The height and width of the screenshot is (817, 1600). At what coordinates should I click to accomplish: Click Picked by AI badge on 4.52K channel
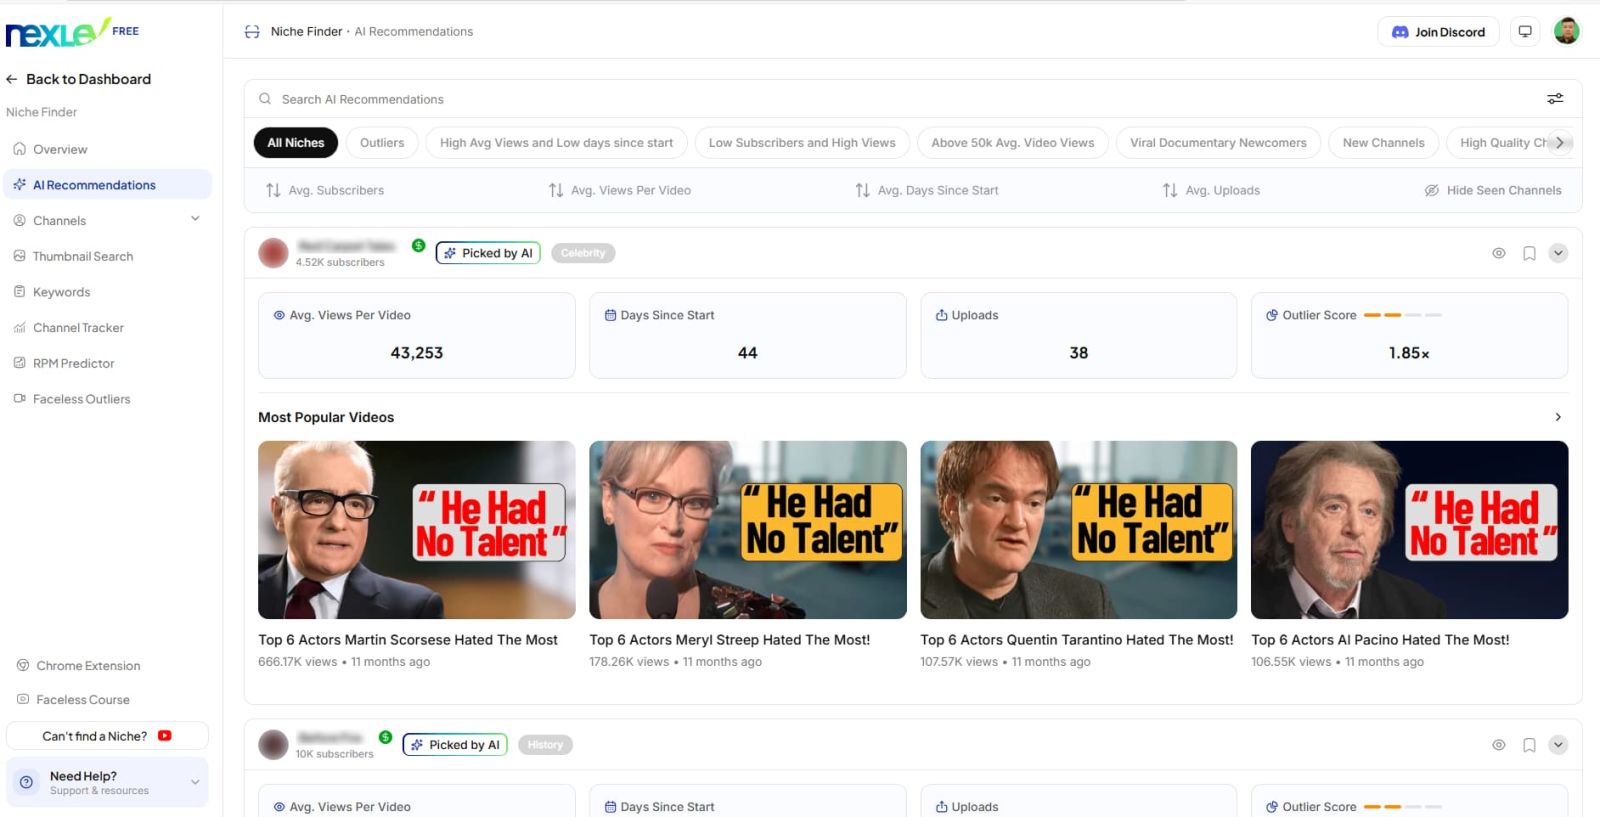click(488, 253)
